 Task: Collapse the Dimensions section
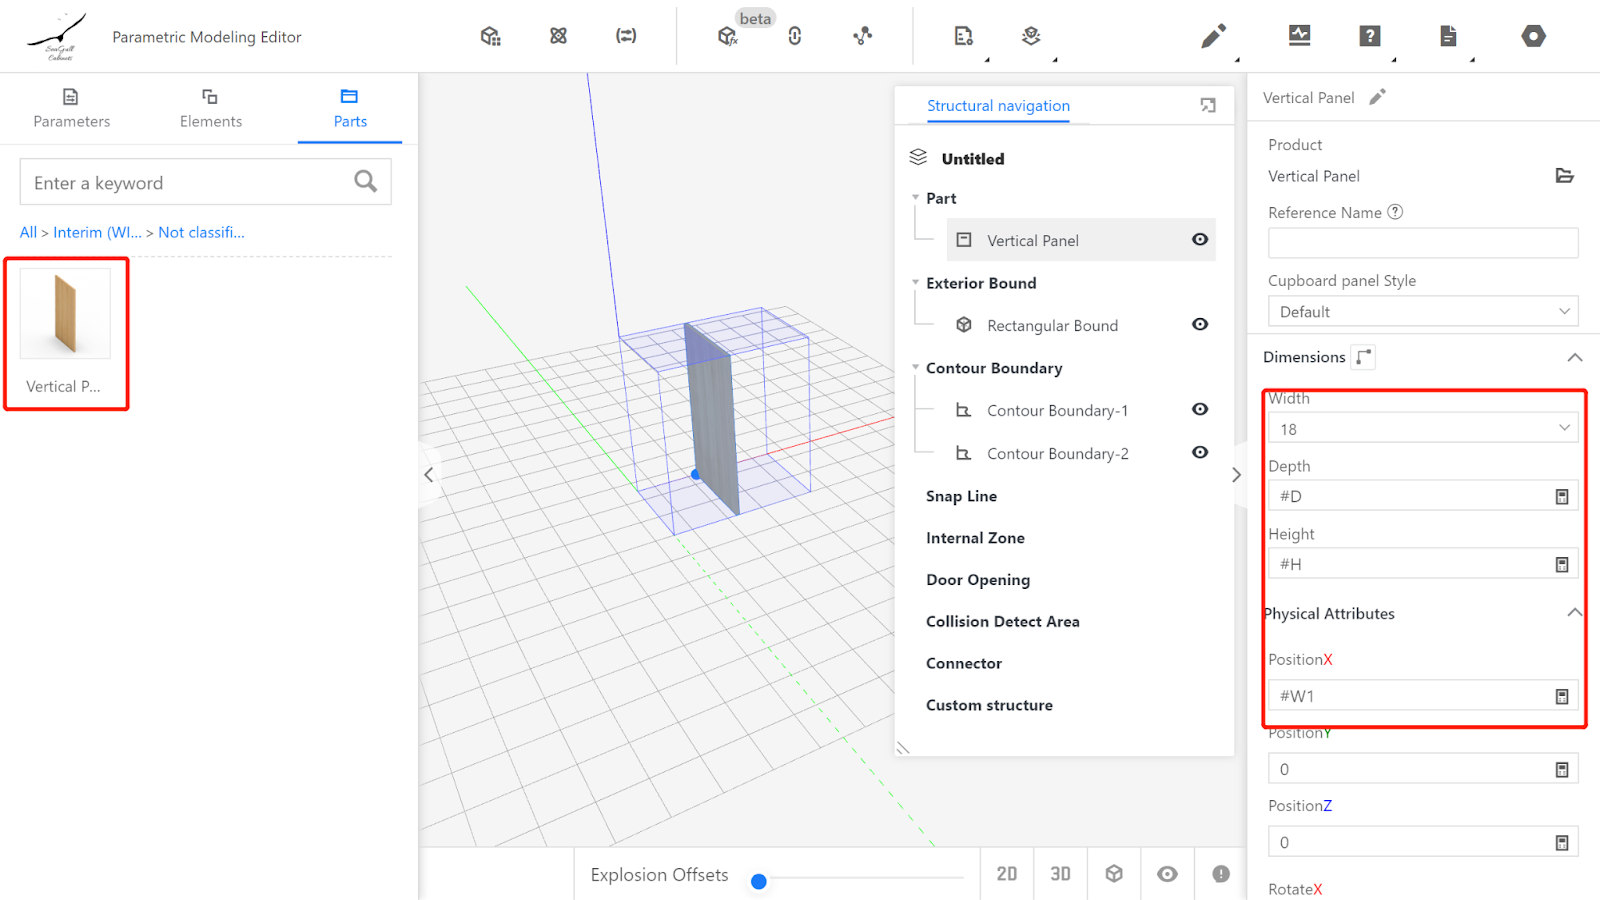pyautogui.click(x=1574, y=358)
